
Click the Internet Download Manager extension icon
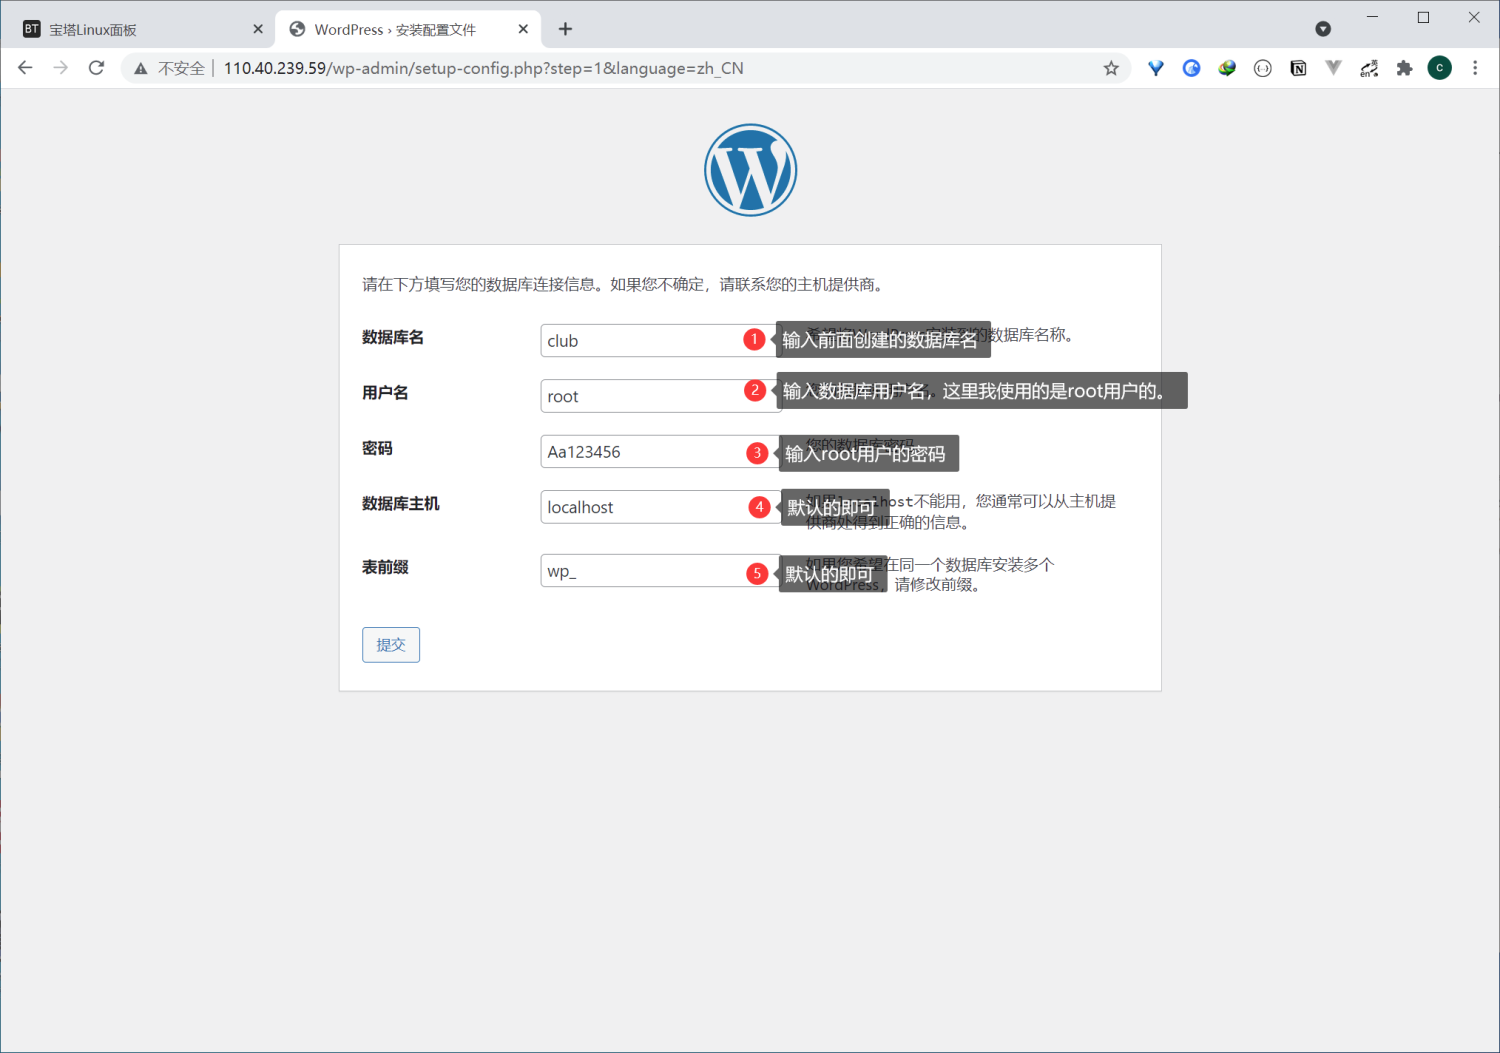[x=1227, y=68]
